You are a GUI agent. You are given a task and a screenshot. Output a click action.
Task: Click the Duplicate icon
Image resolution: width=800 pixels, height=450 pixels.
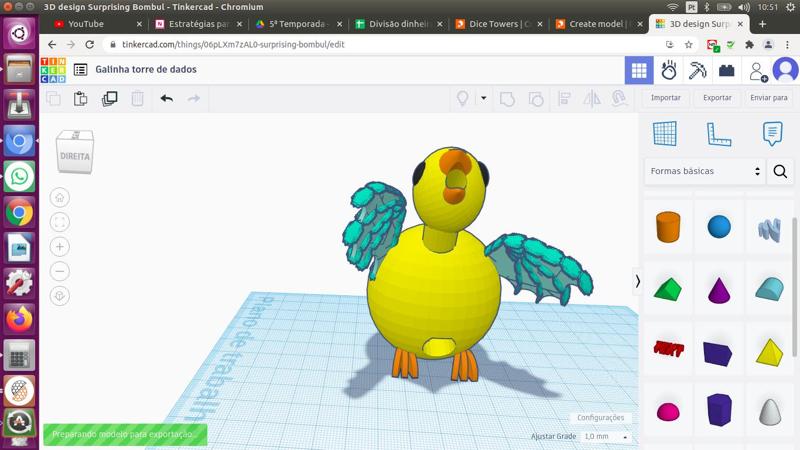point(109,98)
